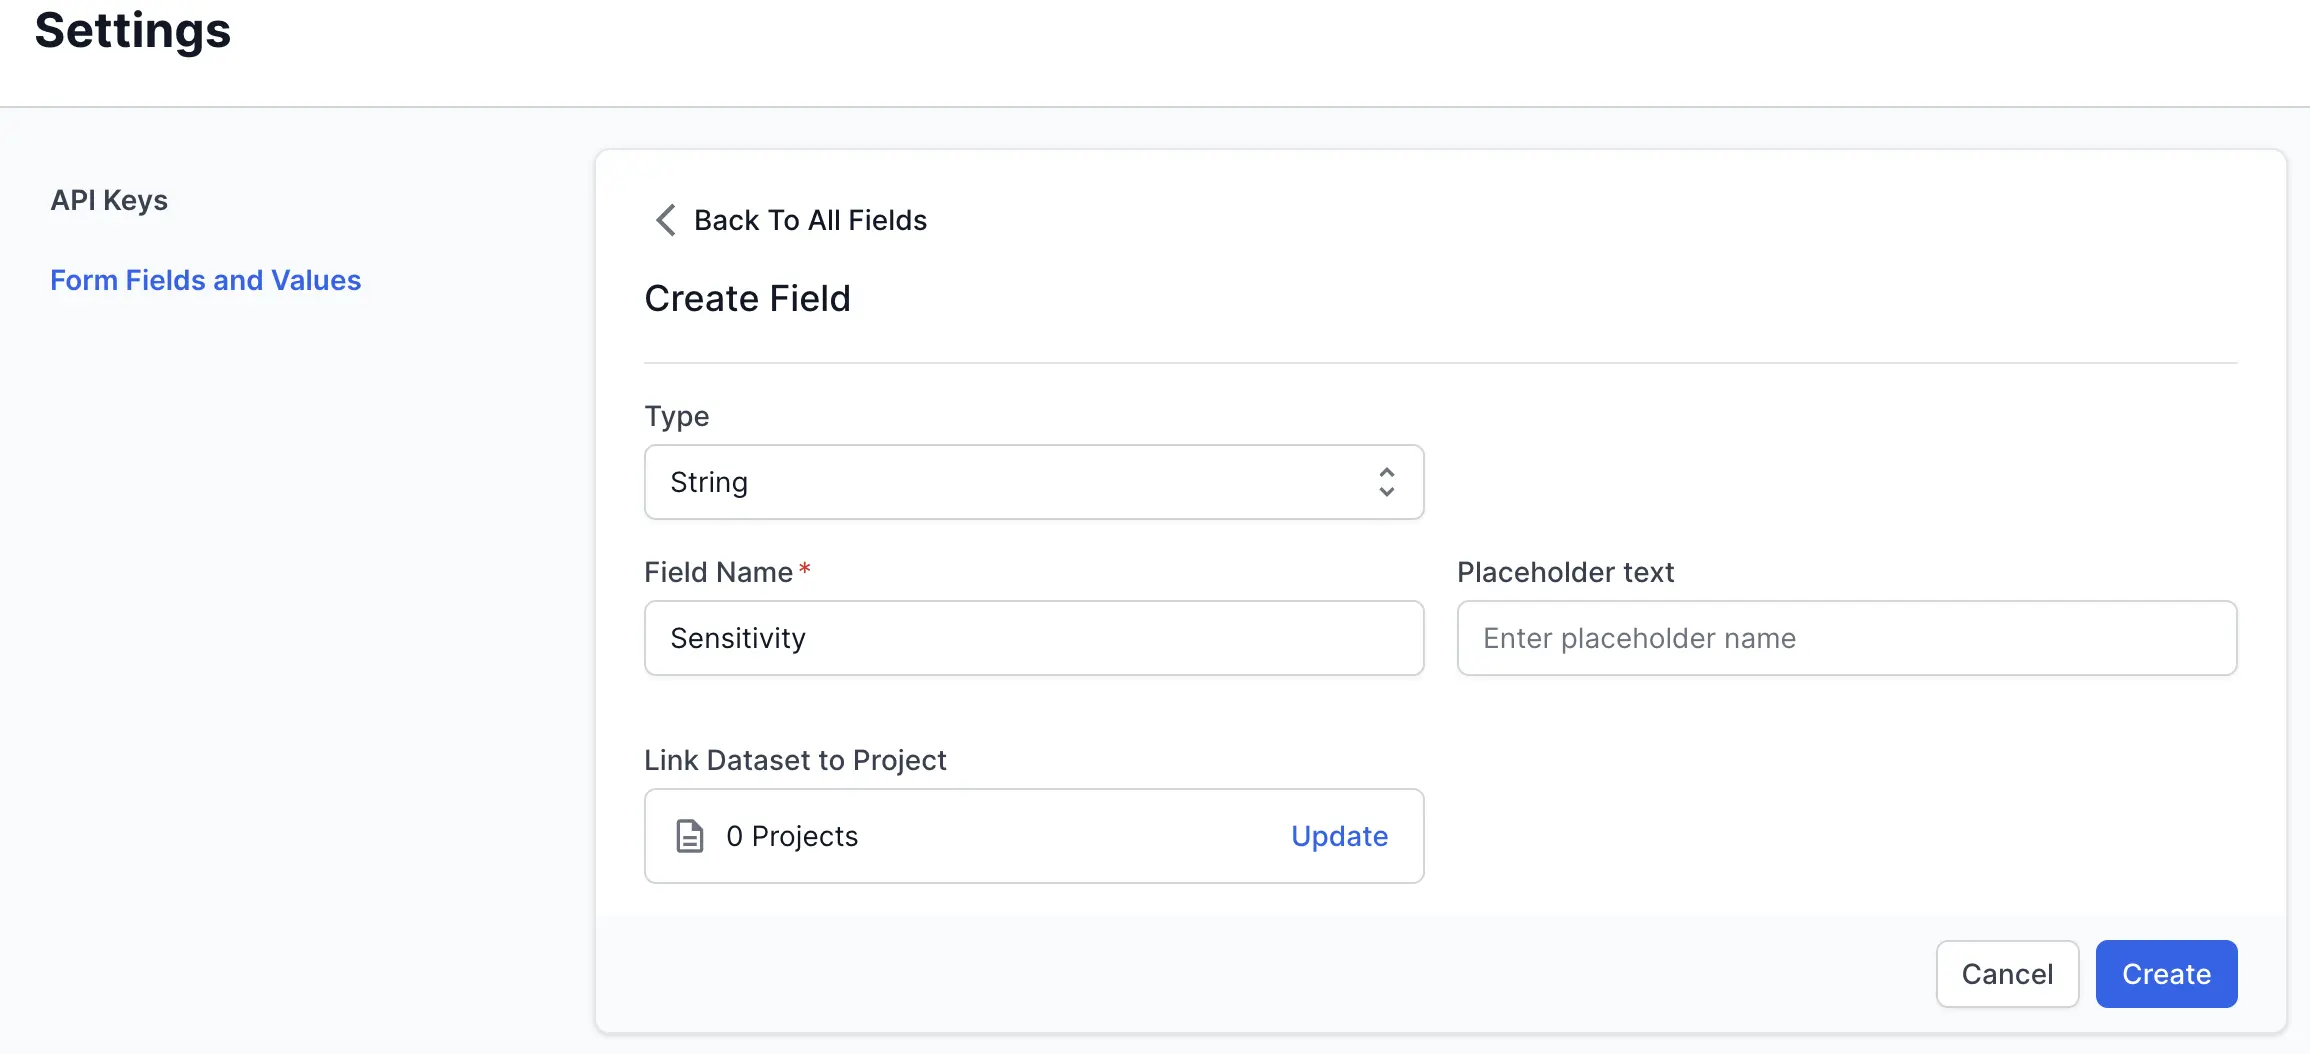Image resolution: width=2310 pixels, height=1054 pixels.
Task: Focus the Field Name input containing Sensitivity
Action: coord(1033,638)
